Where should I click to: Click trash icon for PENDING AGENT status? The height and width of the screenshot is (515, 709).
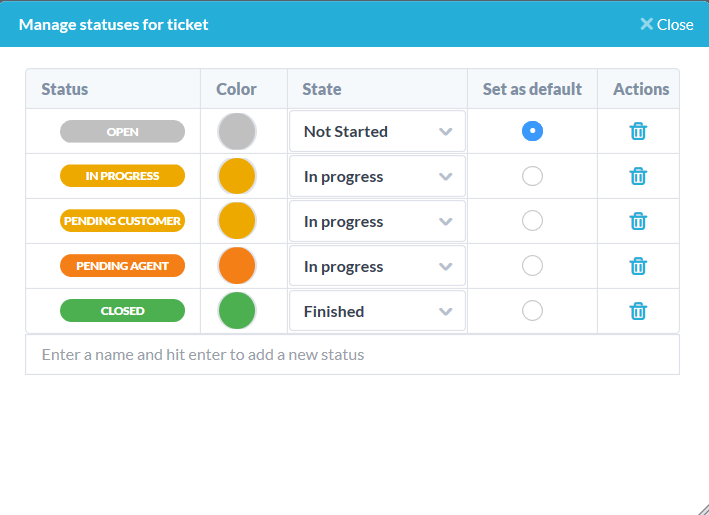pos(638,266)
